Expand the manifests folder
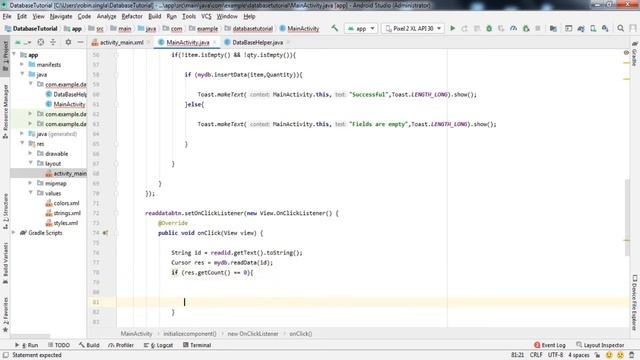Image resolution: width=640 pixels, height=360 pixels. [x=22, y=64]
